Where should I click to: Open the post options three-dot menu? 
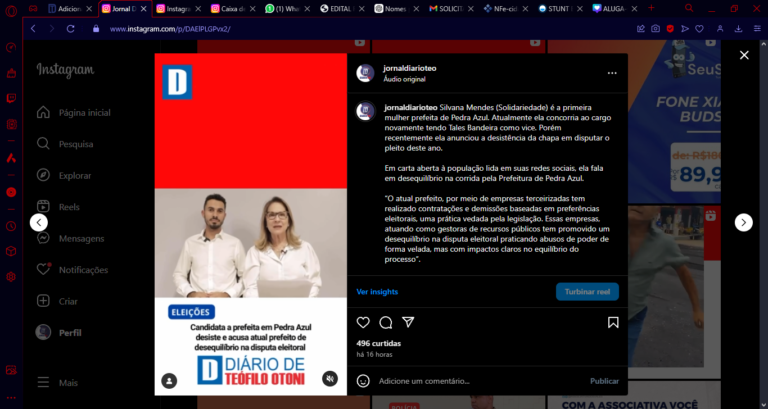[612, 72]
